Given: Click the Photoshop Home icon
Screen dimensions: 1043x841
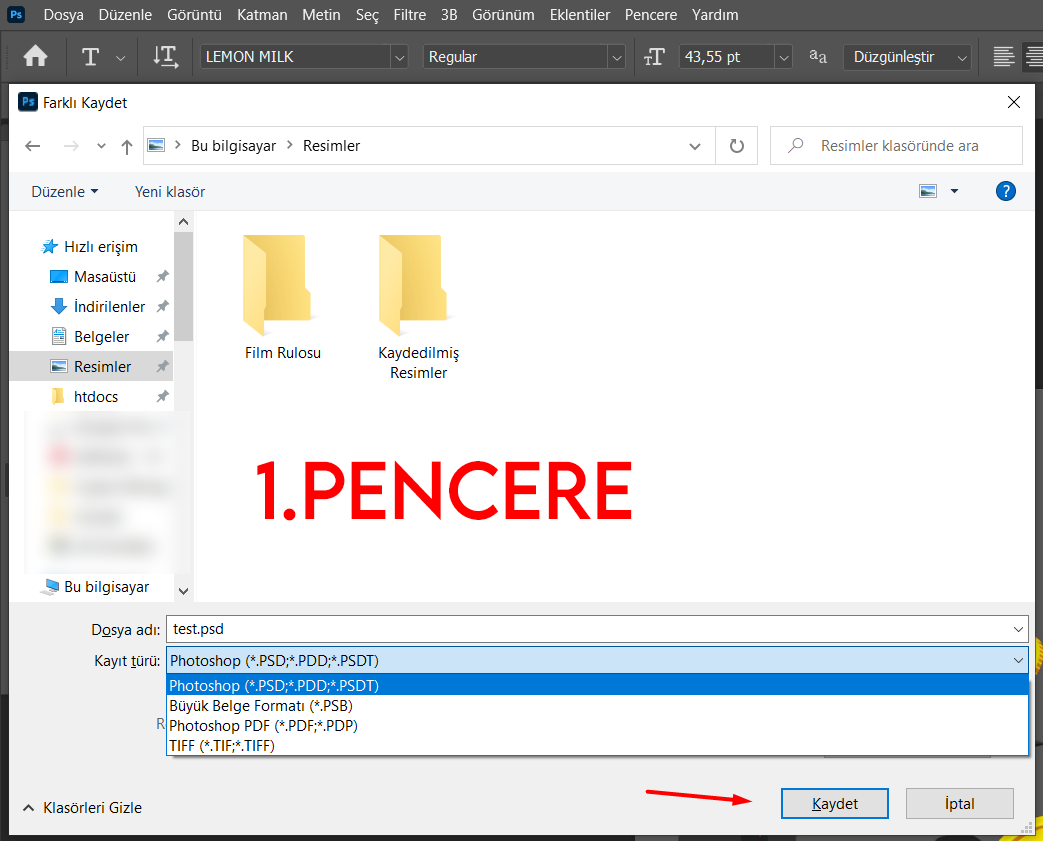Looking at the screenshot, I should point(35,57).
